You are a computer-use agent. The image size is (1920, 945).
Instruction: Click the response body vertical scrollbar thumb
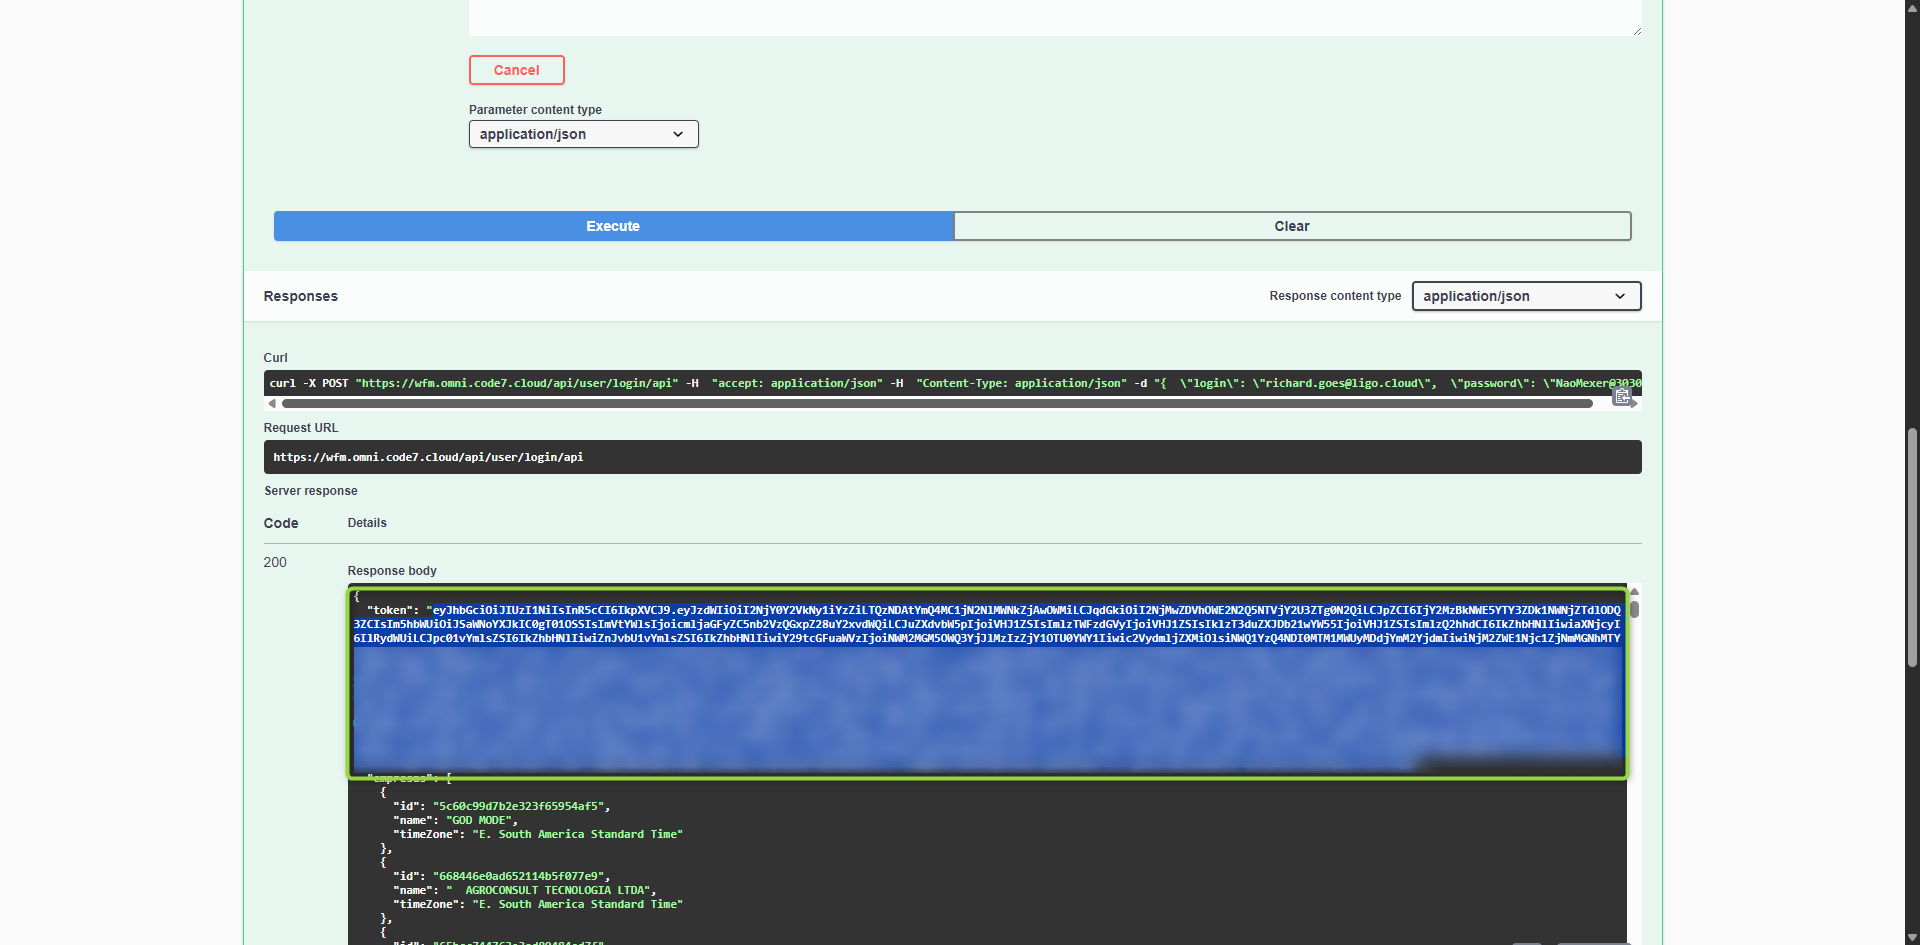[1634, 609]
